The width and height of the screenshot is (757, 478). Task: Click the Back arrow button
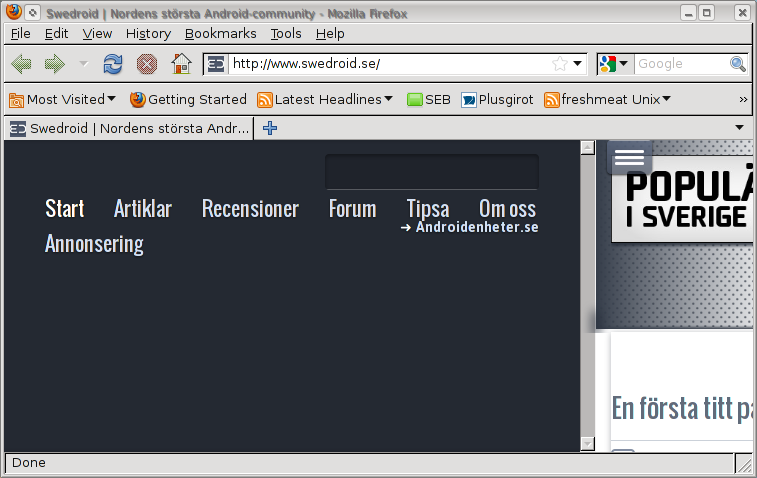(x=21, y=64)
